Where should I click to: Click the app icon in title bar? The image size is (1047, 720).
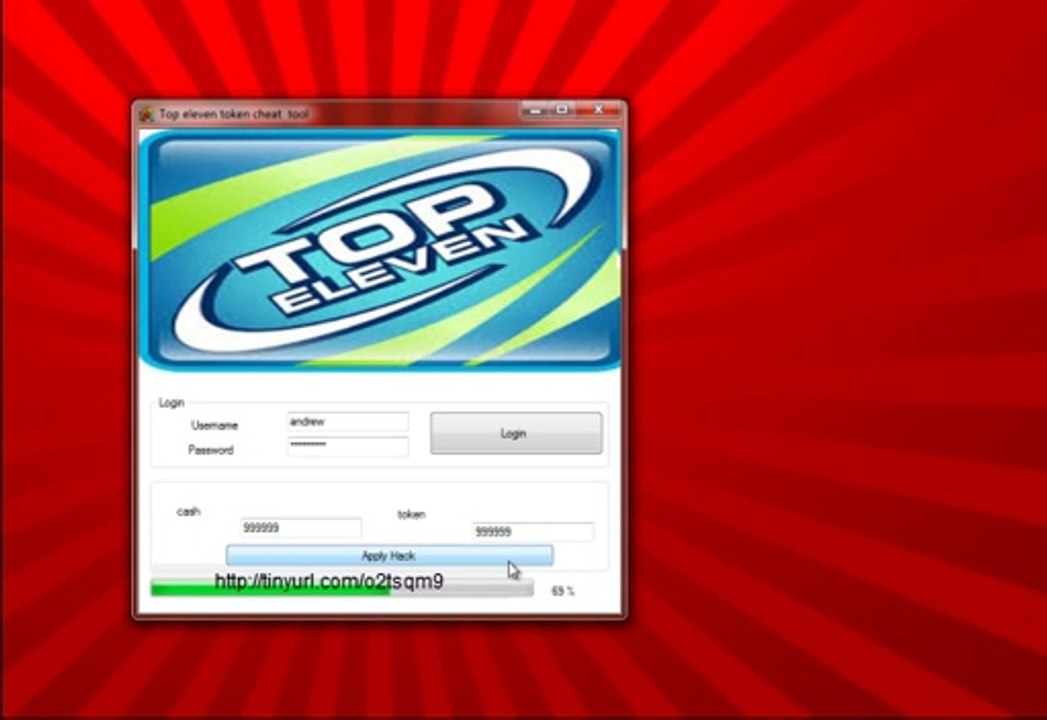[146, 114]
